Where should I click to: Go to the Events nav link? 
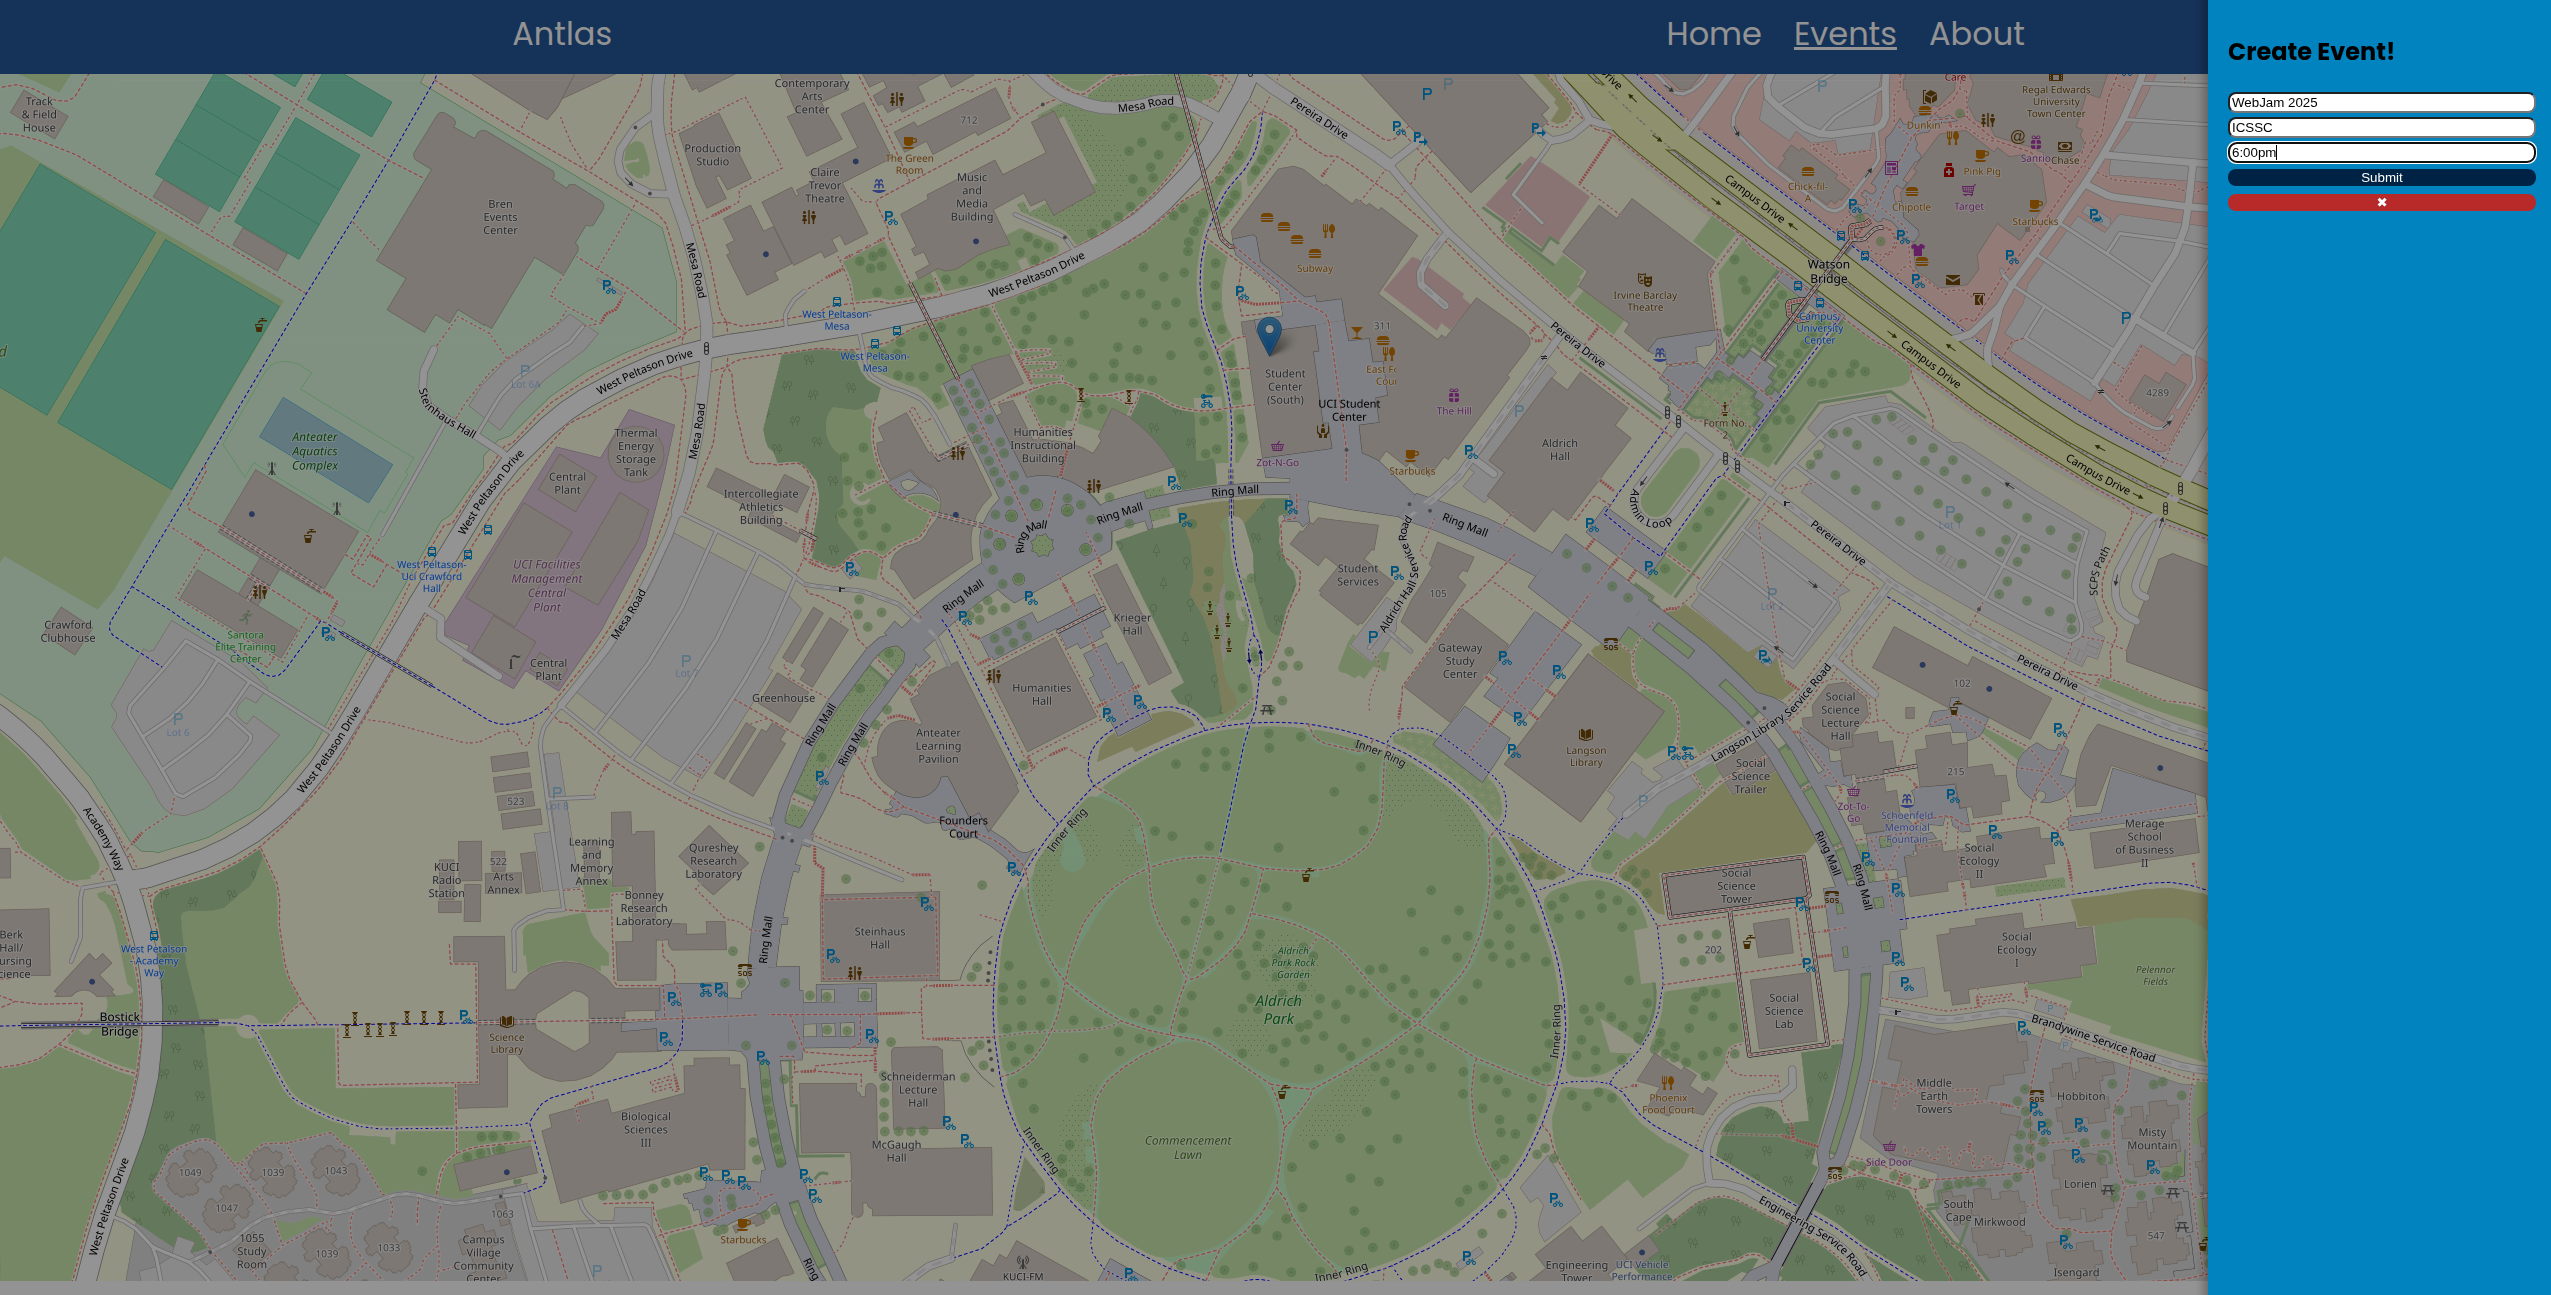(x=1844, y=34)
